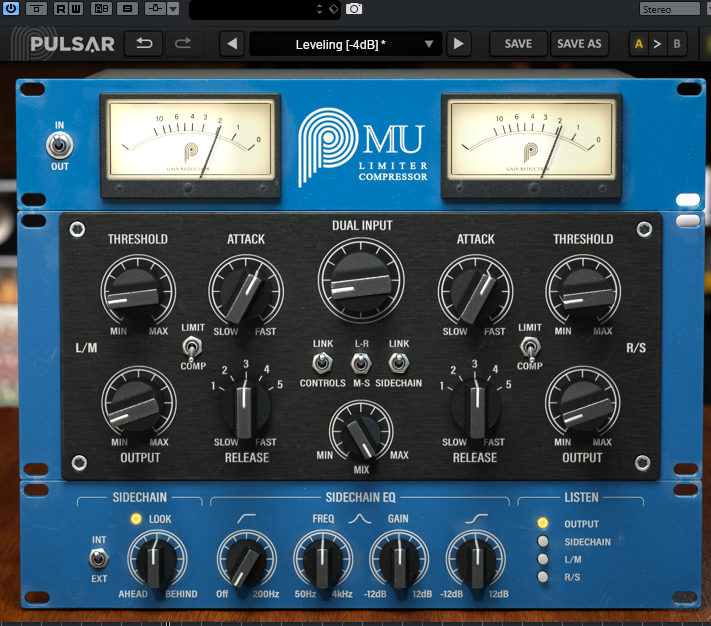The width and height of the screenshot is (711, 626).
Task: Click the sidechain high-pass Off/200Hz knob
Action: pyautogui.click(x=246, y=560)
